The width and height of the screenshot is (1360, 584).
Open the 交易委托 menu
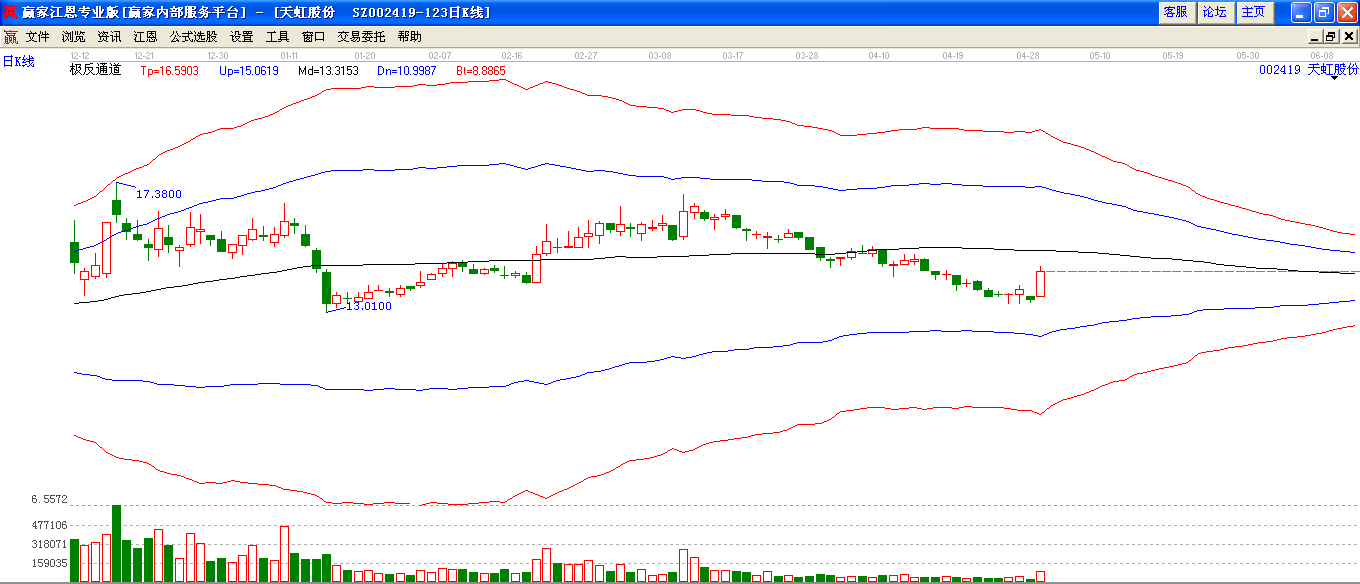(361, 37)
